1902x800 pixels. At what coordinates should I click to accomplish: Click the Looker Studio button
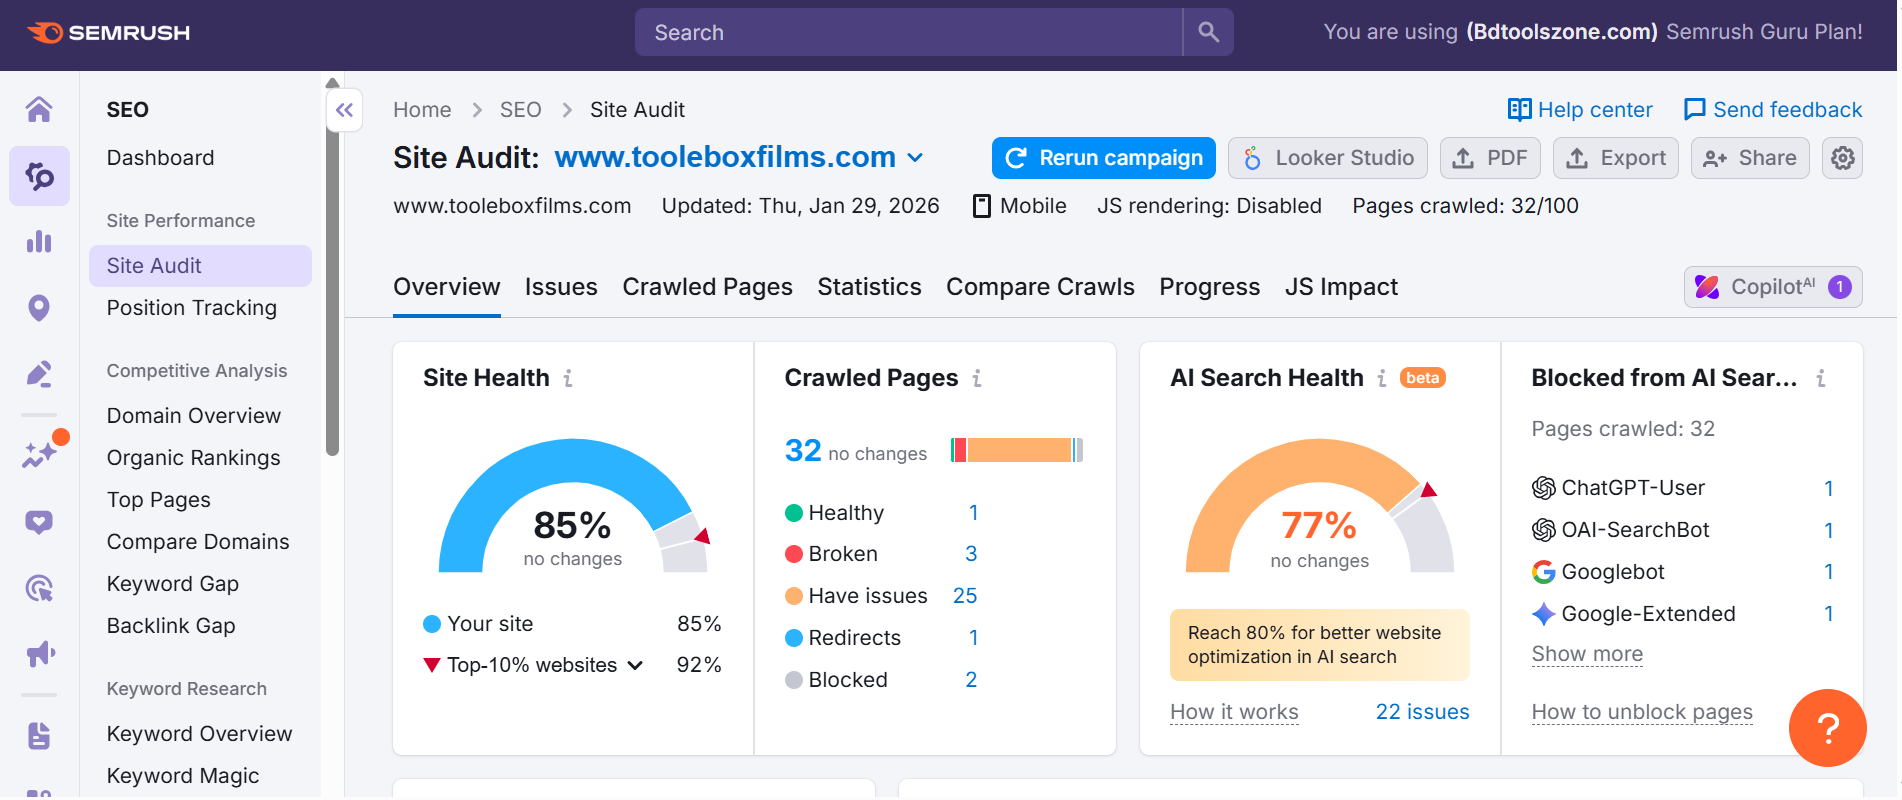[x=1329, y=158]
